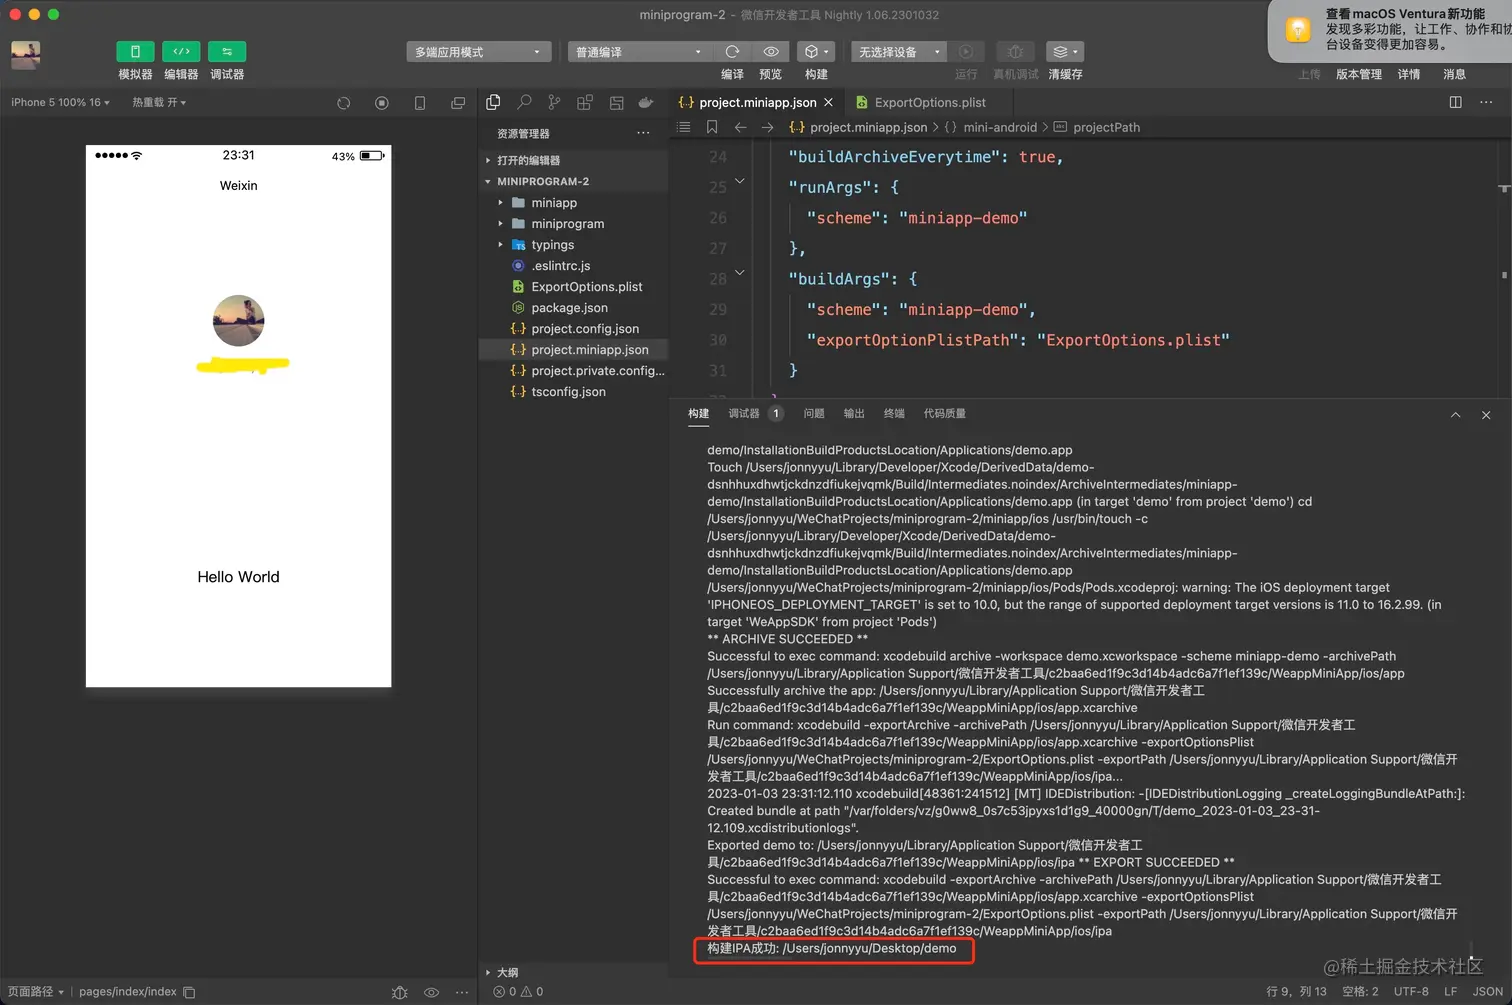Click the mini-android breadcrumb item
1512x1005 pixels.
(x=1000, y=127)
